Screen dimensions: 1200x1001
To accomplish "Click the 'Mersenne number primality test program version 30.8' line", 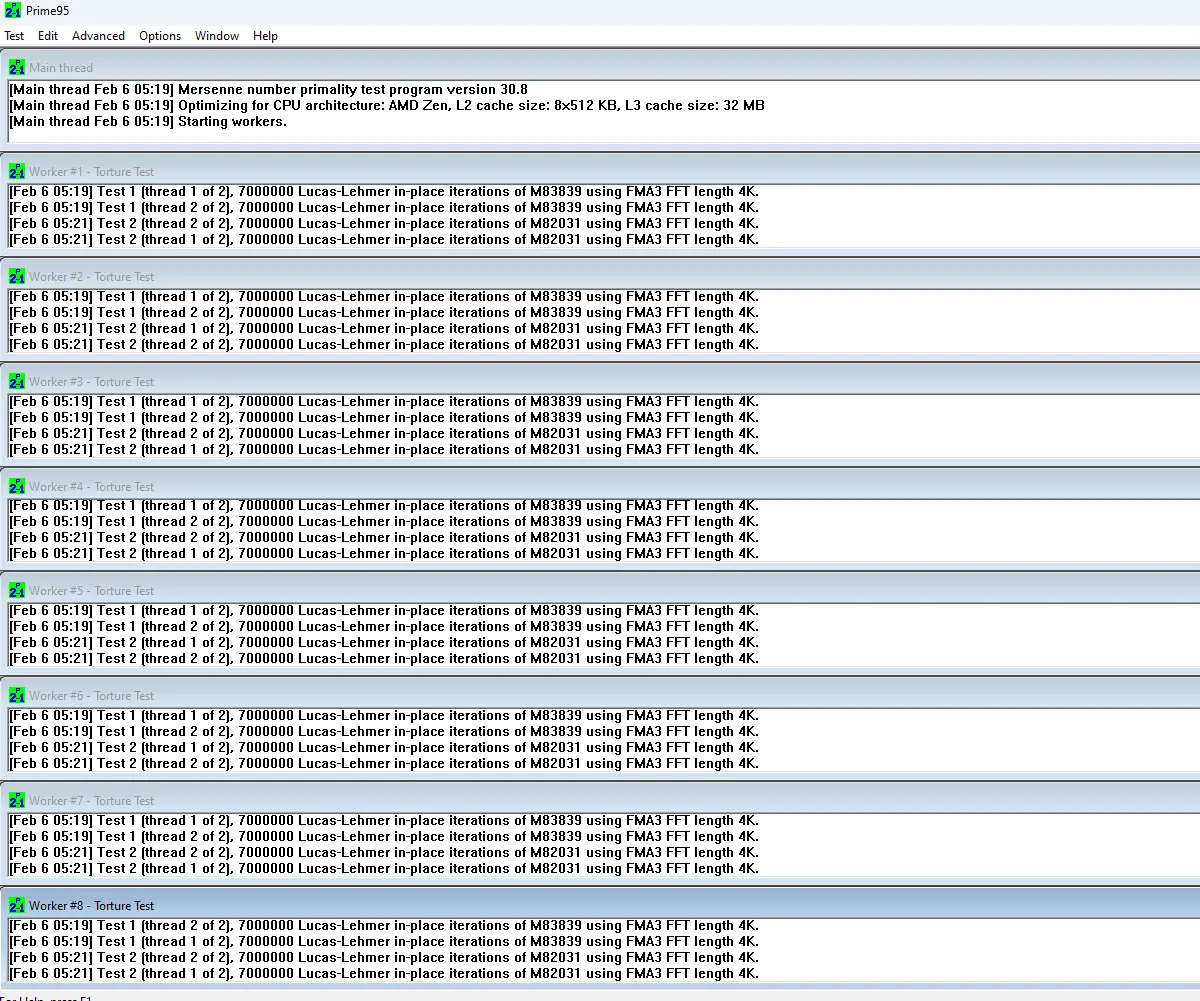I will [x=268, y=89].
